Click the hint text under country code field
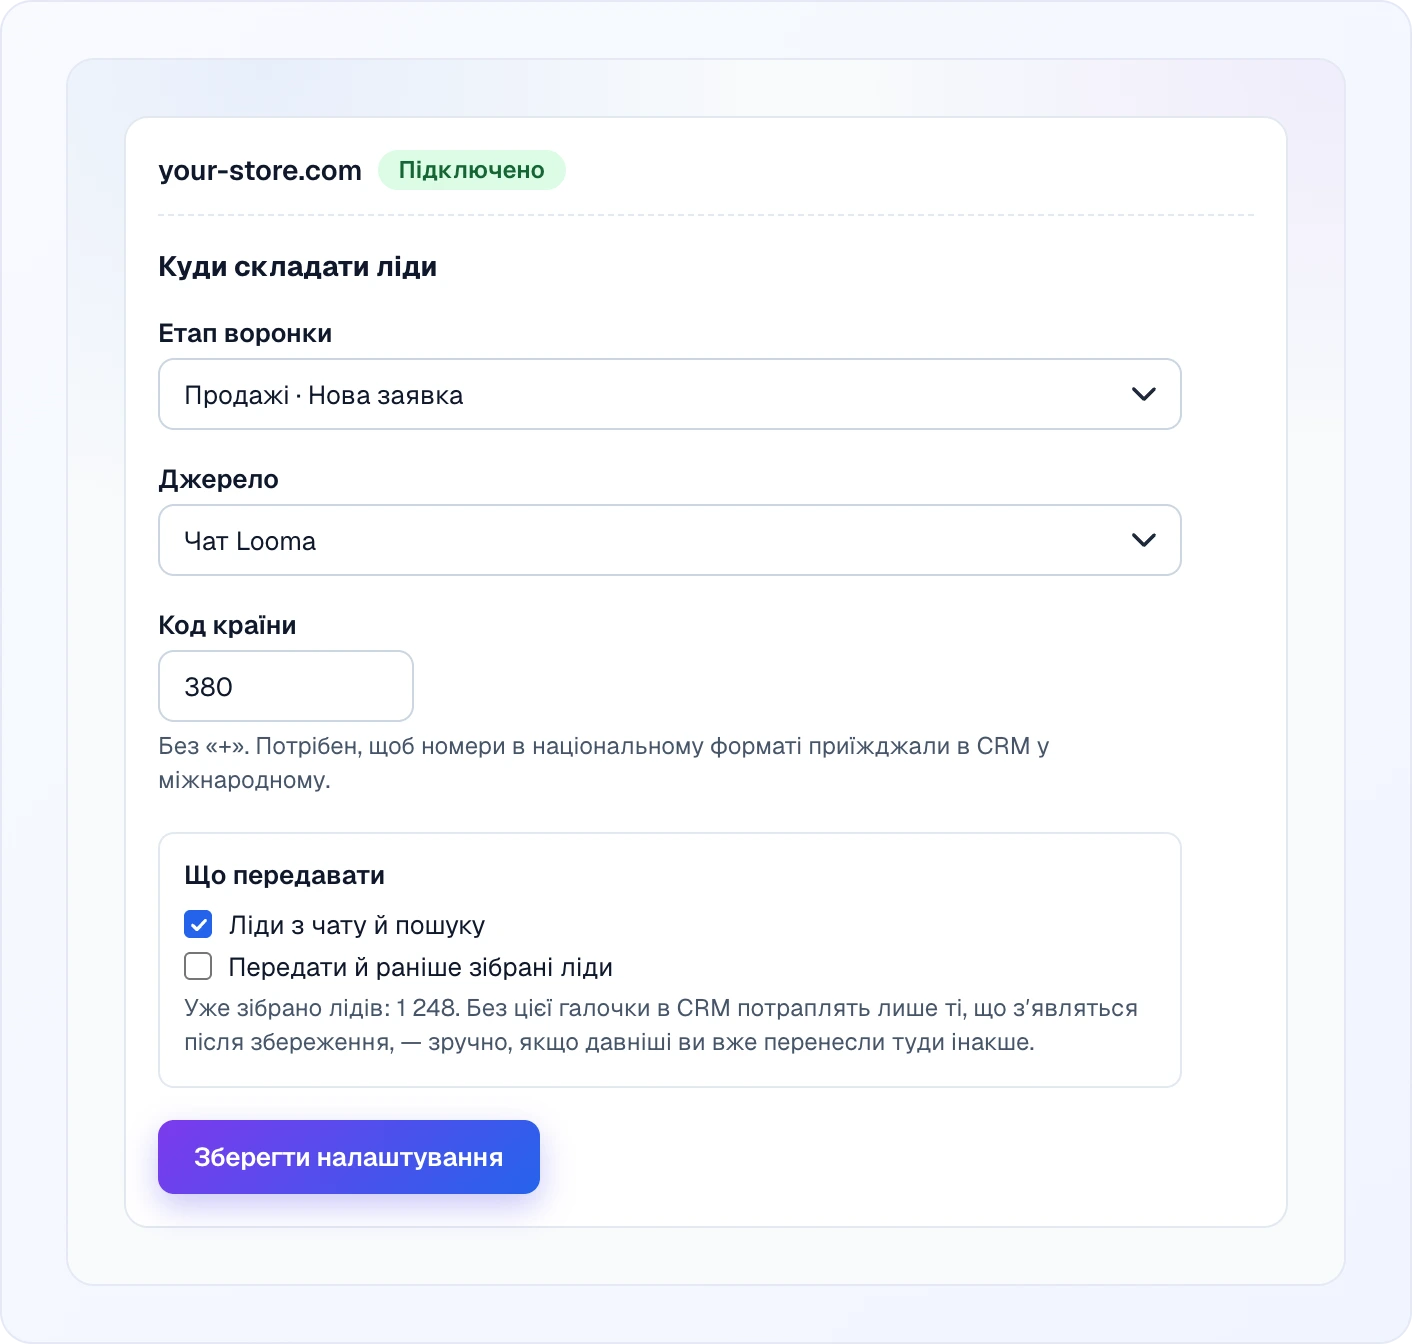The width and height of the screenshot is (1412, 1344). coord(604,763)
